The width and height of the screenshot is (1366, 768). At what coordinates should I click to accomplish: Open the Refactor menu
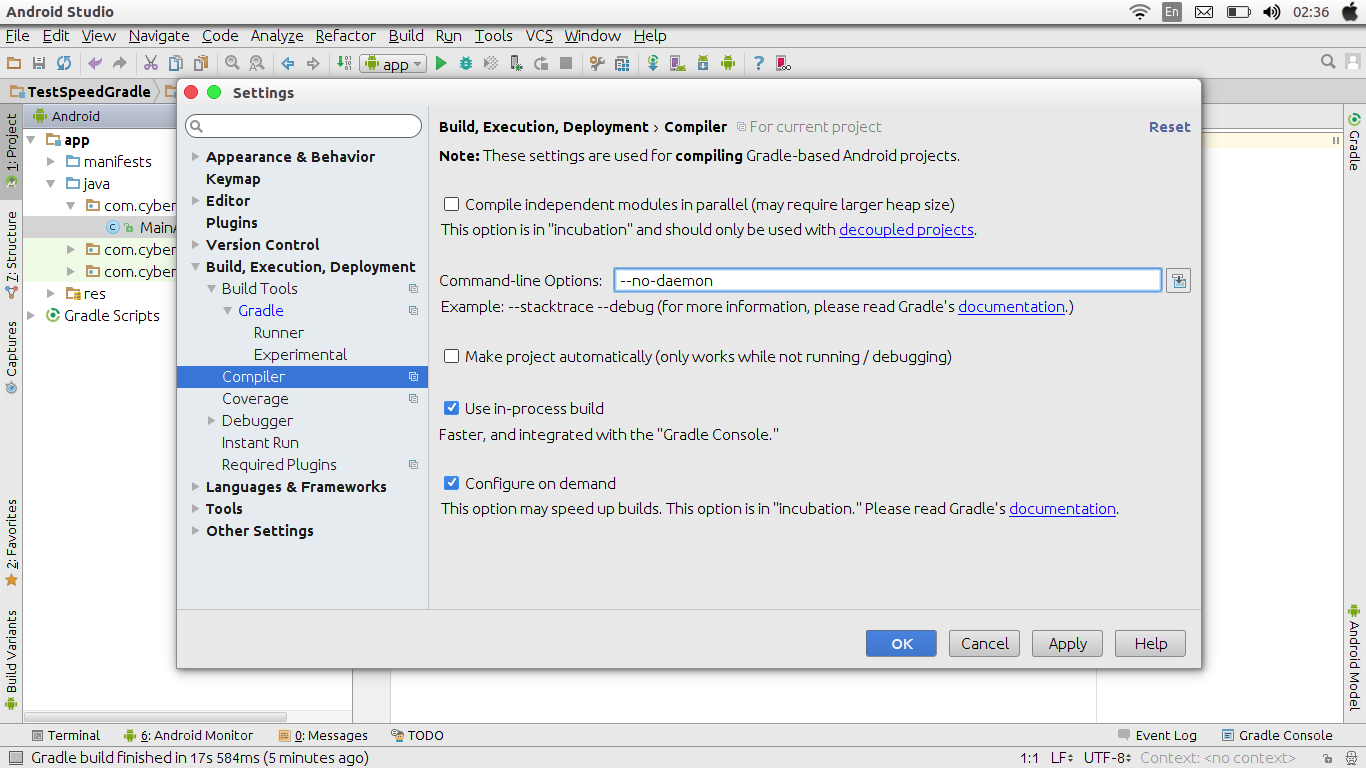click(346, 36)
